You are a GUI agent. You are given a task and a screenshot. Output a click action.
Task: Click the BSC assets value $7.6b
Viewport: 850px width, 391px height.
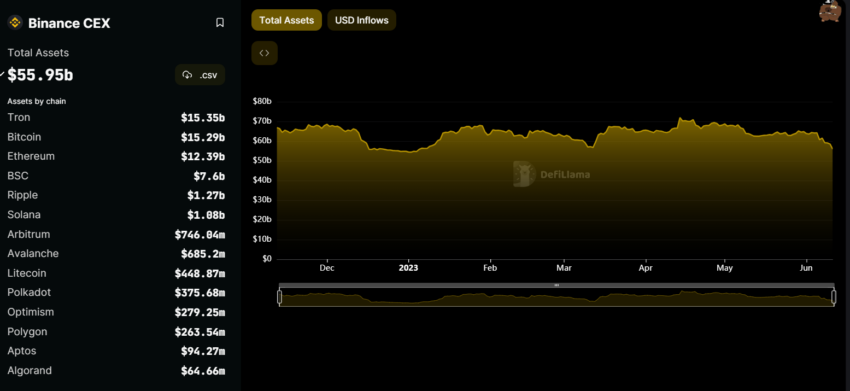[x=209, y=176]
